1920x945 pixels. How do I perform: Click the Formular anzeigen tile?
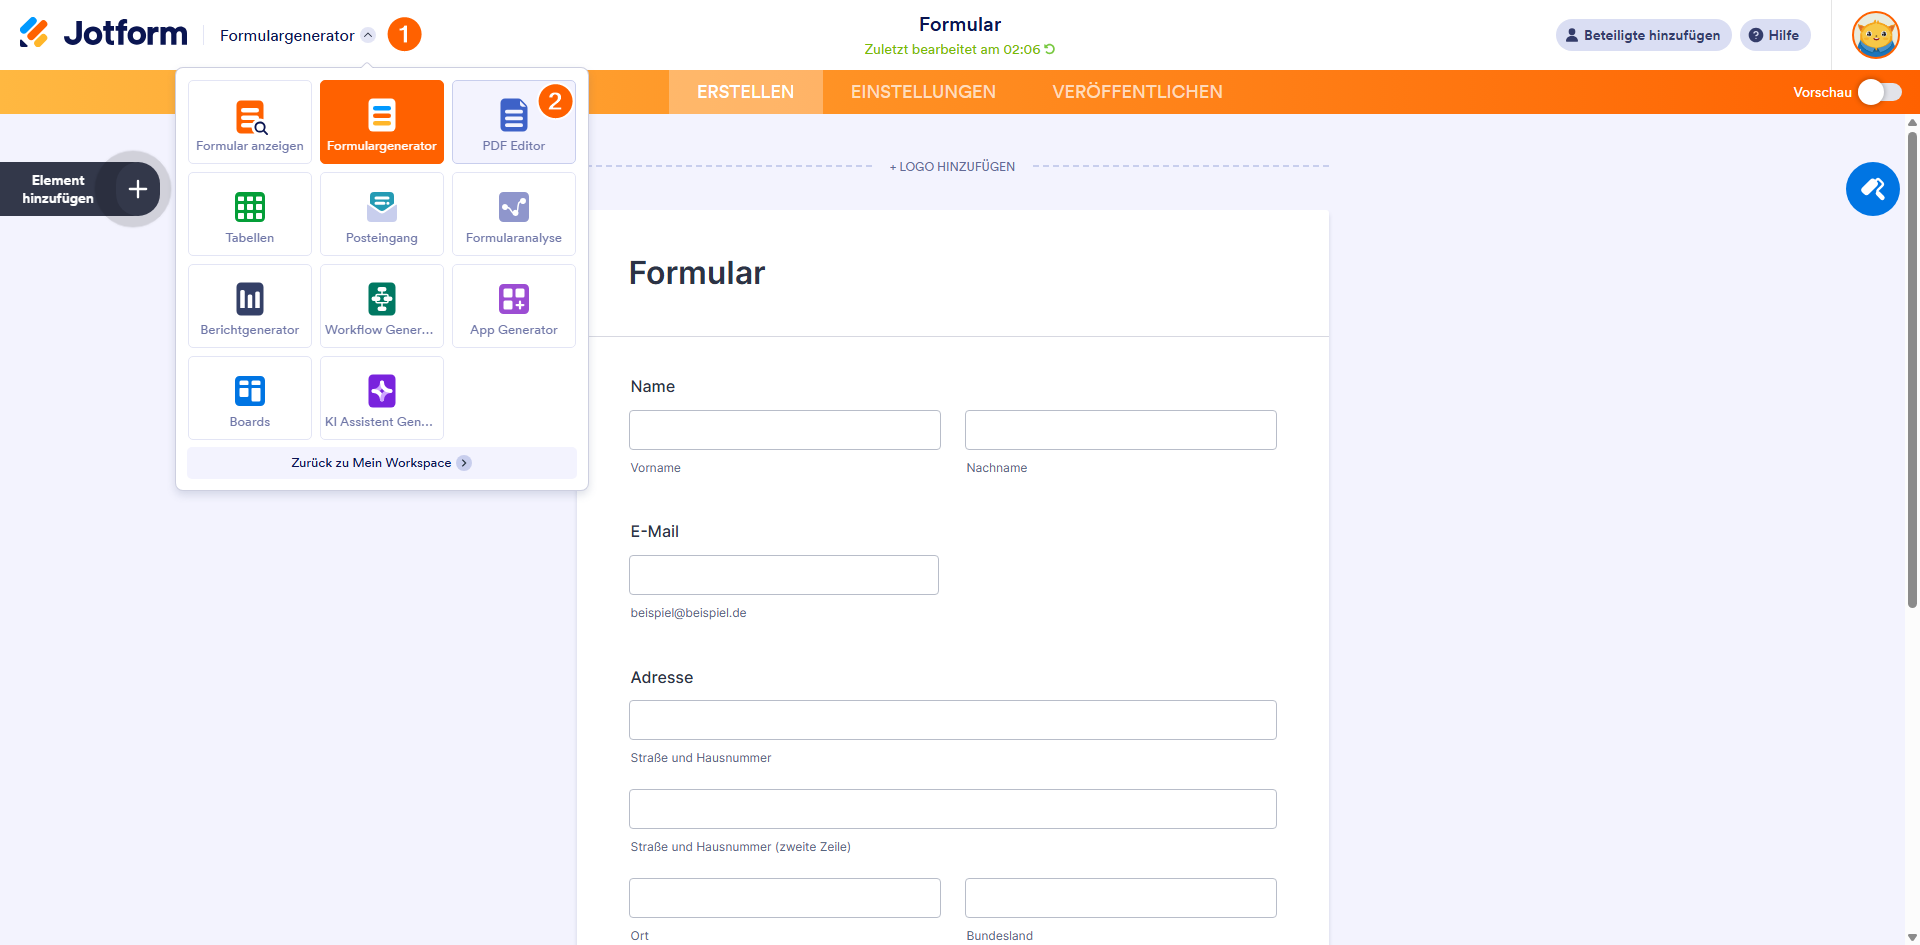pyautogui.click(x=250, y=122)
